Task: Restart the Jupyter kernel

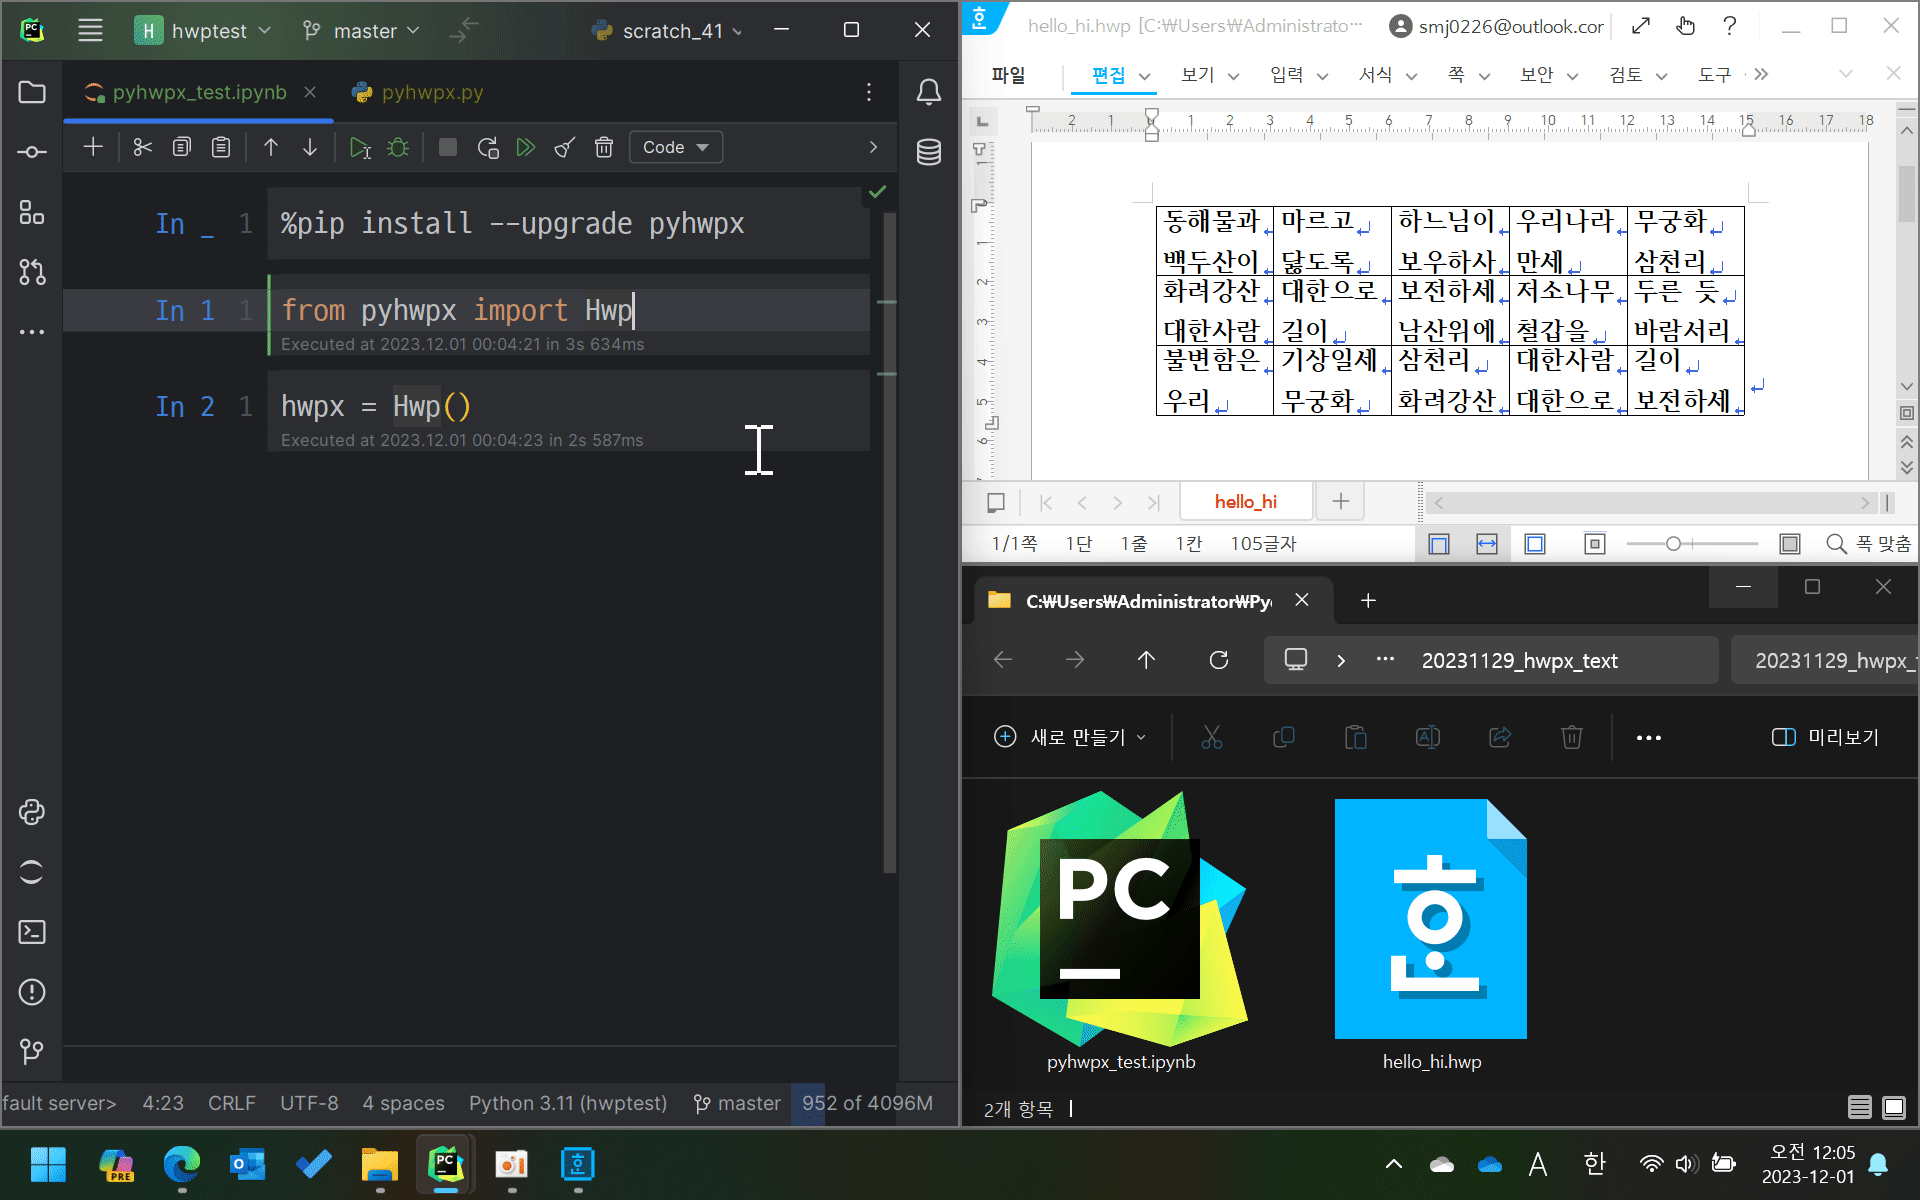Action: (x=488, y=148)
